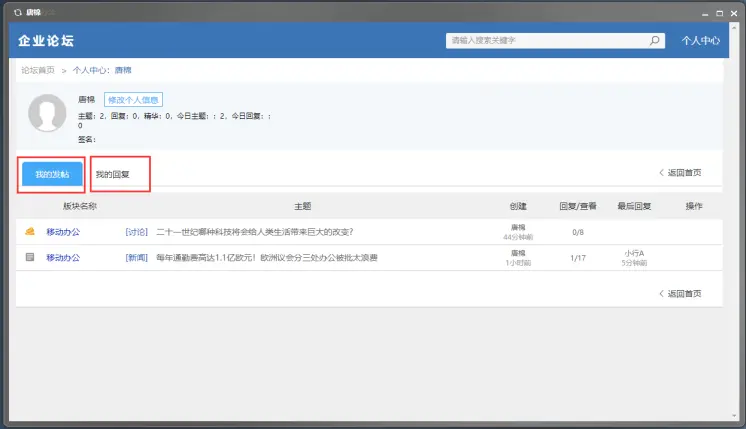This screenshot has height=429, width=746.
Task: Go to 论坛首页 breadcrumb link
Action: coord(38,70)
